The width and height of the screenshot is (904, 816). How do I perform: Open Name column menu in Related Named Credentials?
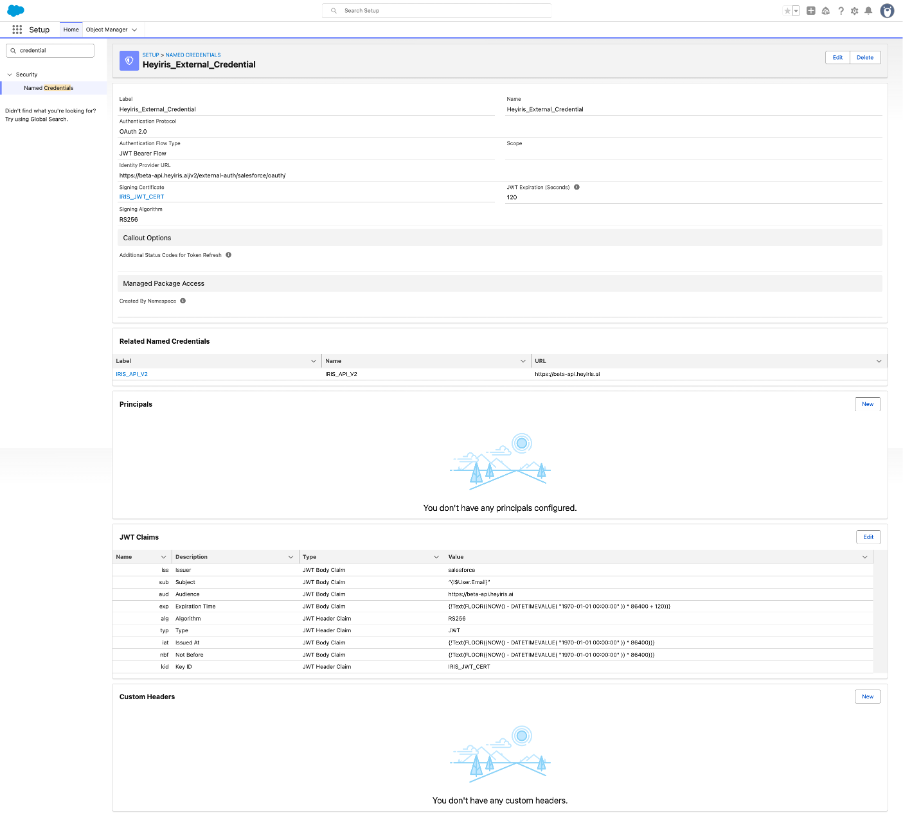click(x=523, y=361)
